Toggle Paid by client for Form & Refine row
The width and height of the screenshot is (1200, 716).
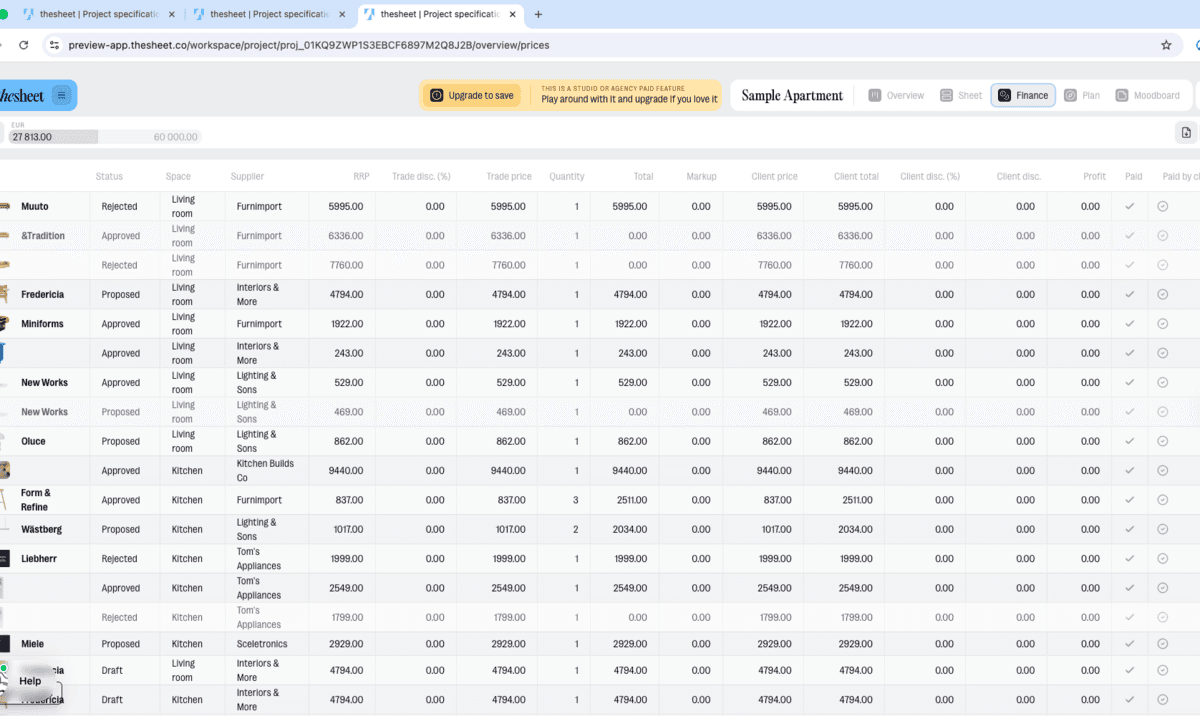[x=1163, y=500]
